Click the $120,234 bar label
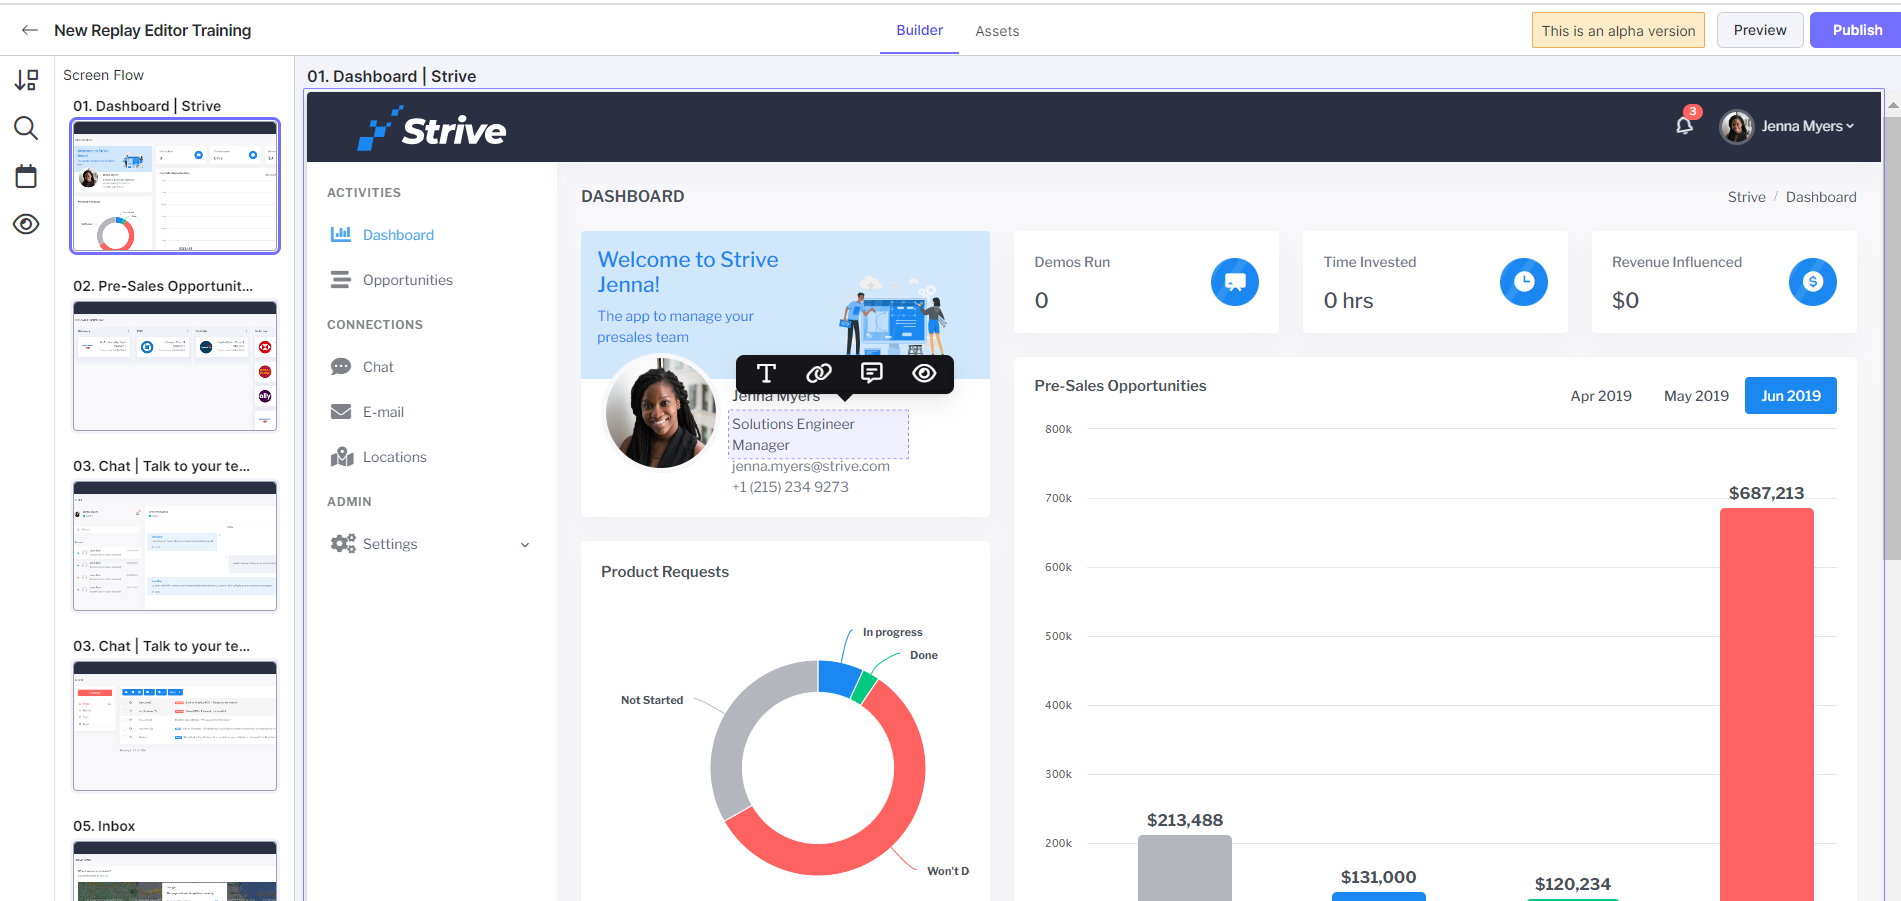 coord(1572,884)
